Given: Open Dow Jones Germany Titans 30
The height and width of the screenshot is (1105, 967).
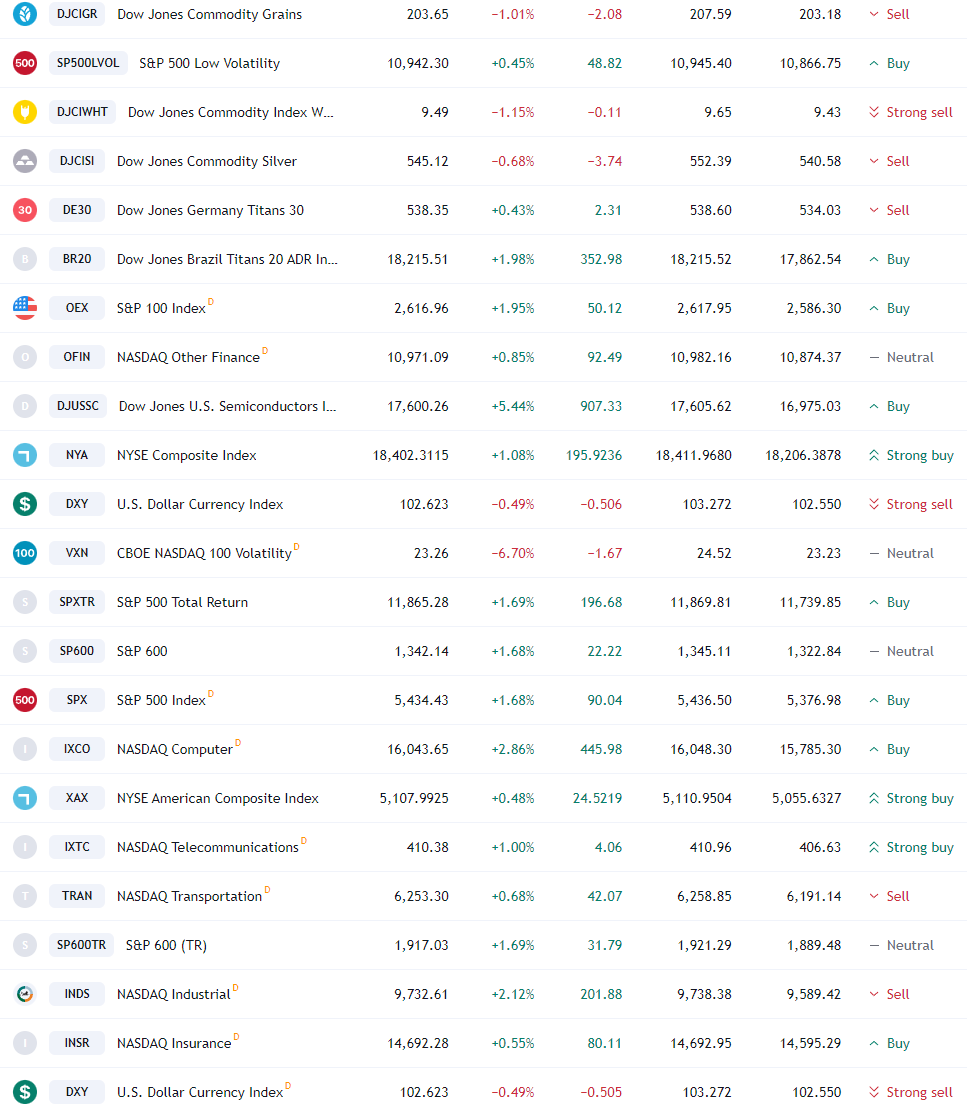Looking at the screenshot, I should pos(210,210).
